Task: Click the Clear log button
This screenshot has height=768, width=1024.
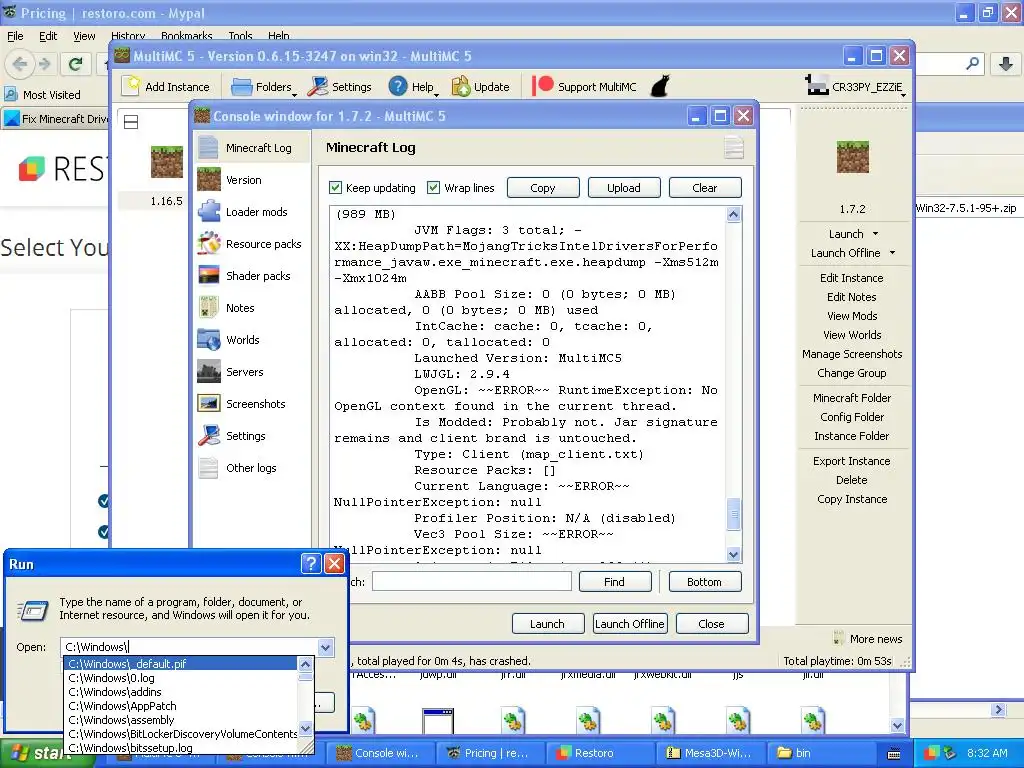Action: tap(705, 187)
